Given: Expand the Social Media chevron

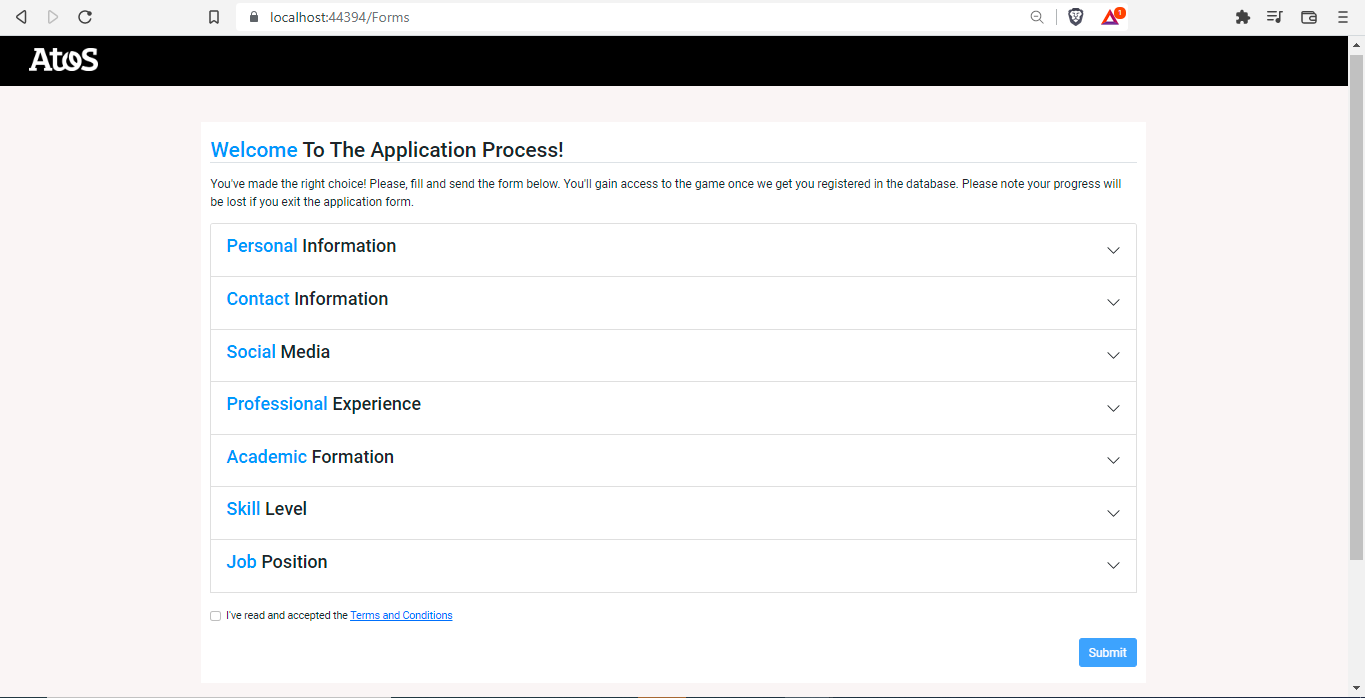Looking at the screenshot, I should click(x=1113, y=356).
